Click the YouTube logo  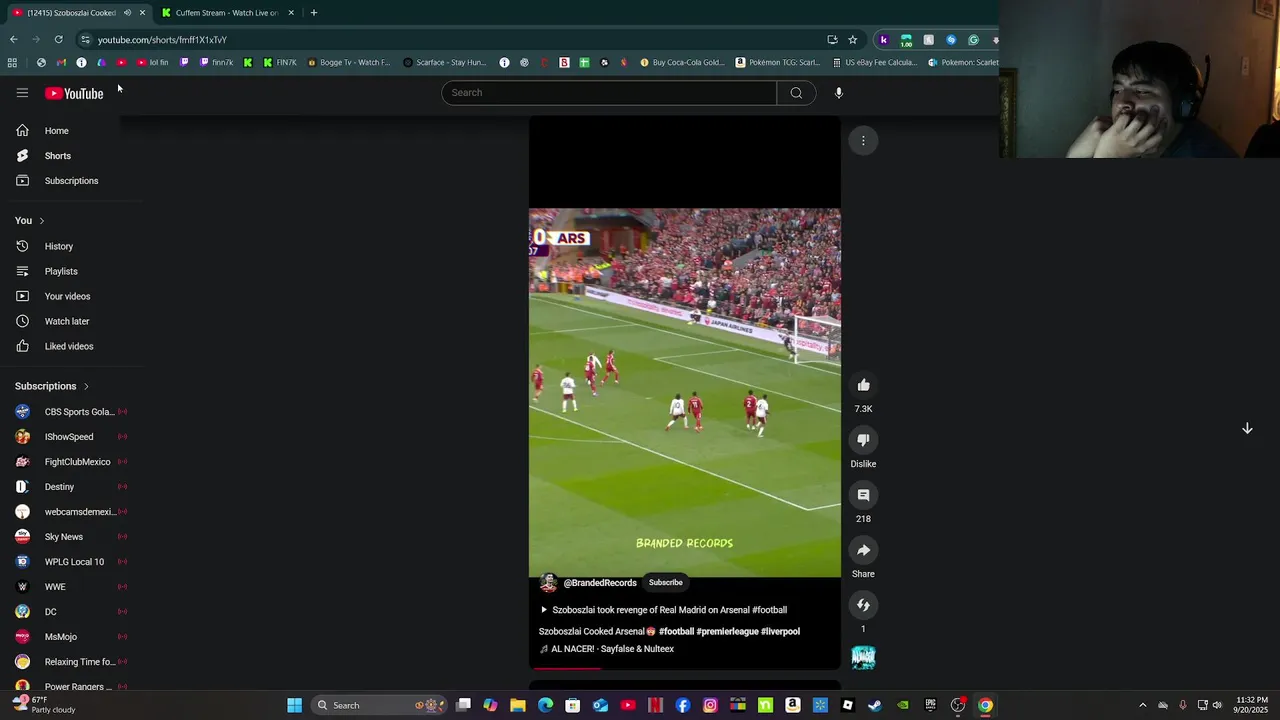(74, 93)
